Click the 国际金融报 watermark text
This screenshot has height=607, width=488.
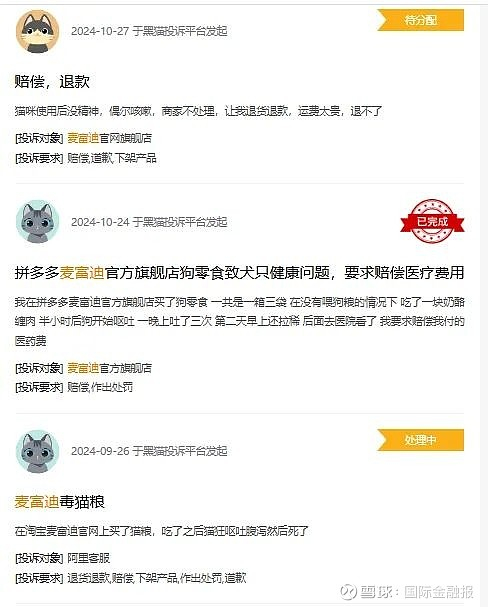pyautogui.click(x=439, y=592)
